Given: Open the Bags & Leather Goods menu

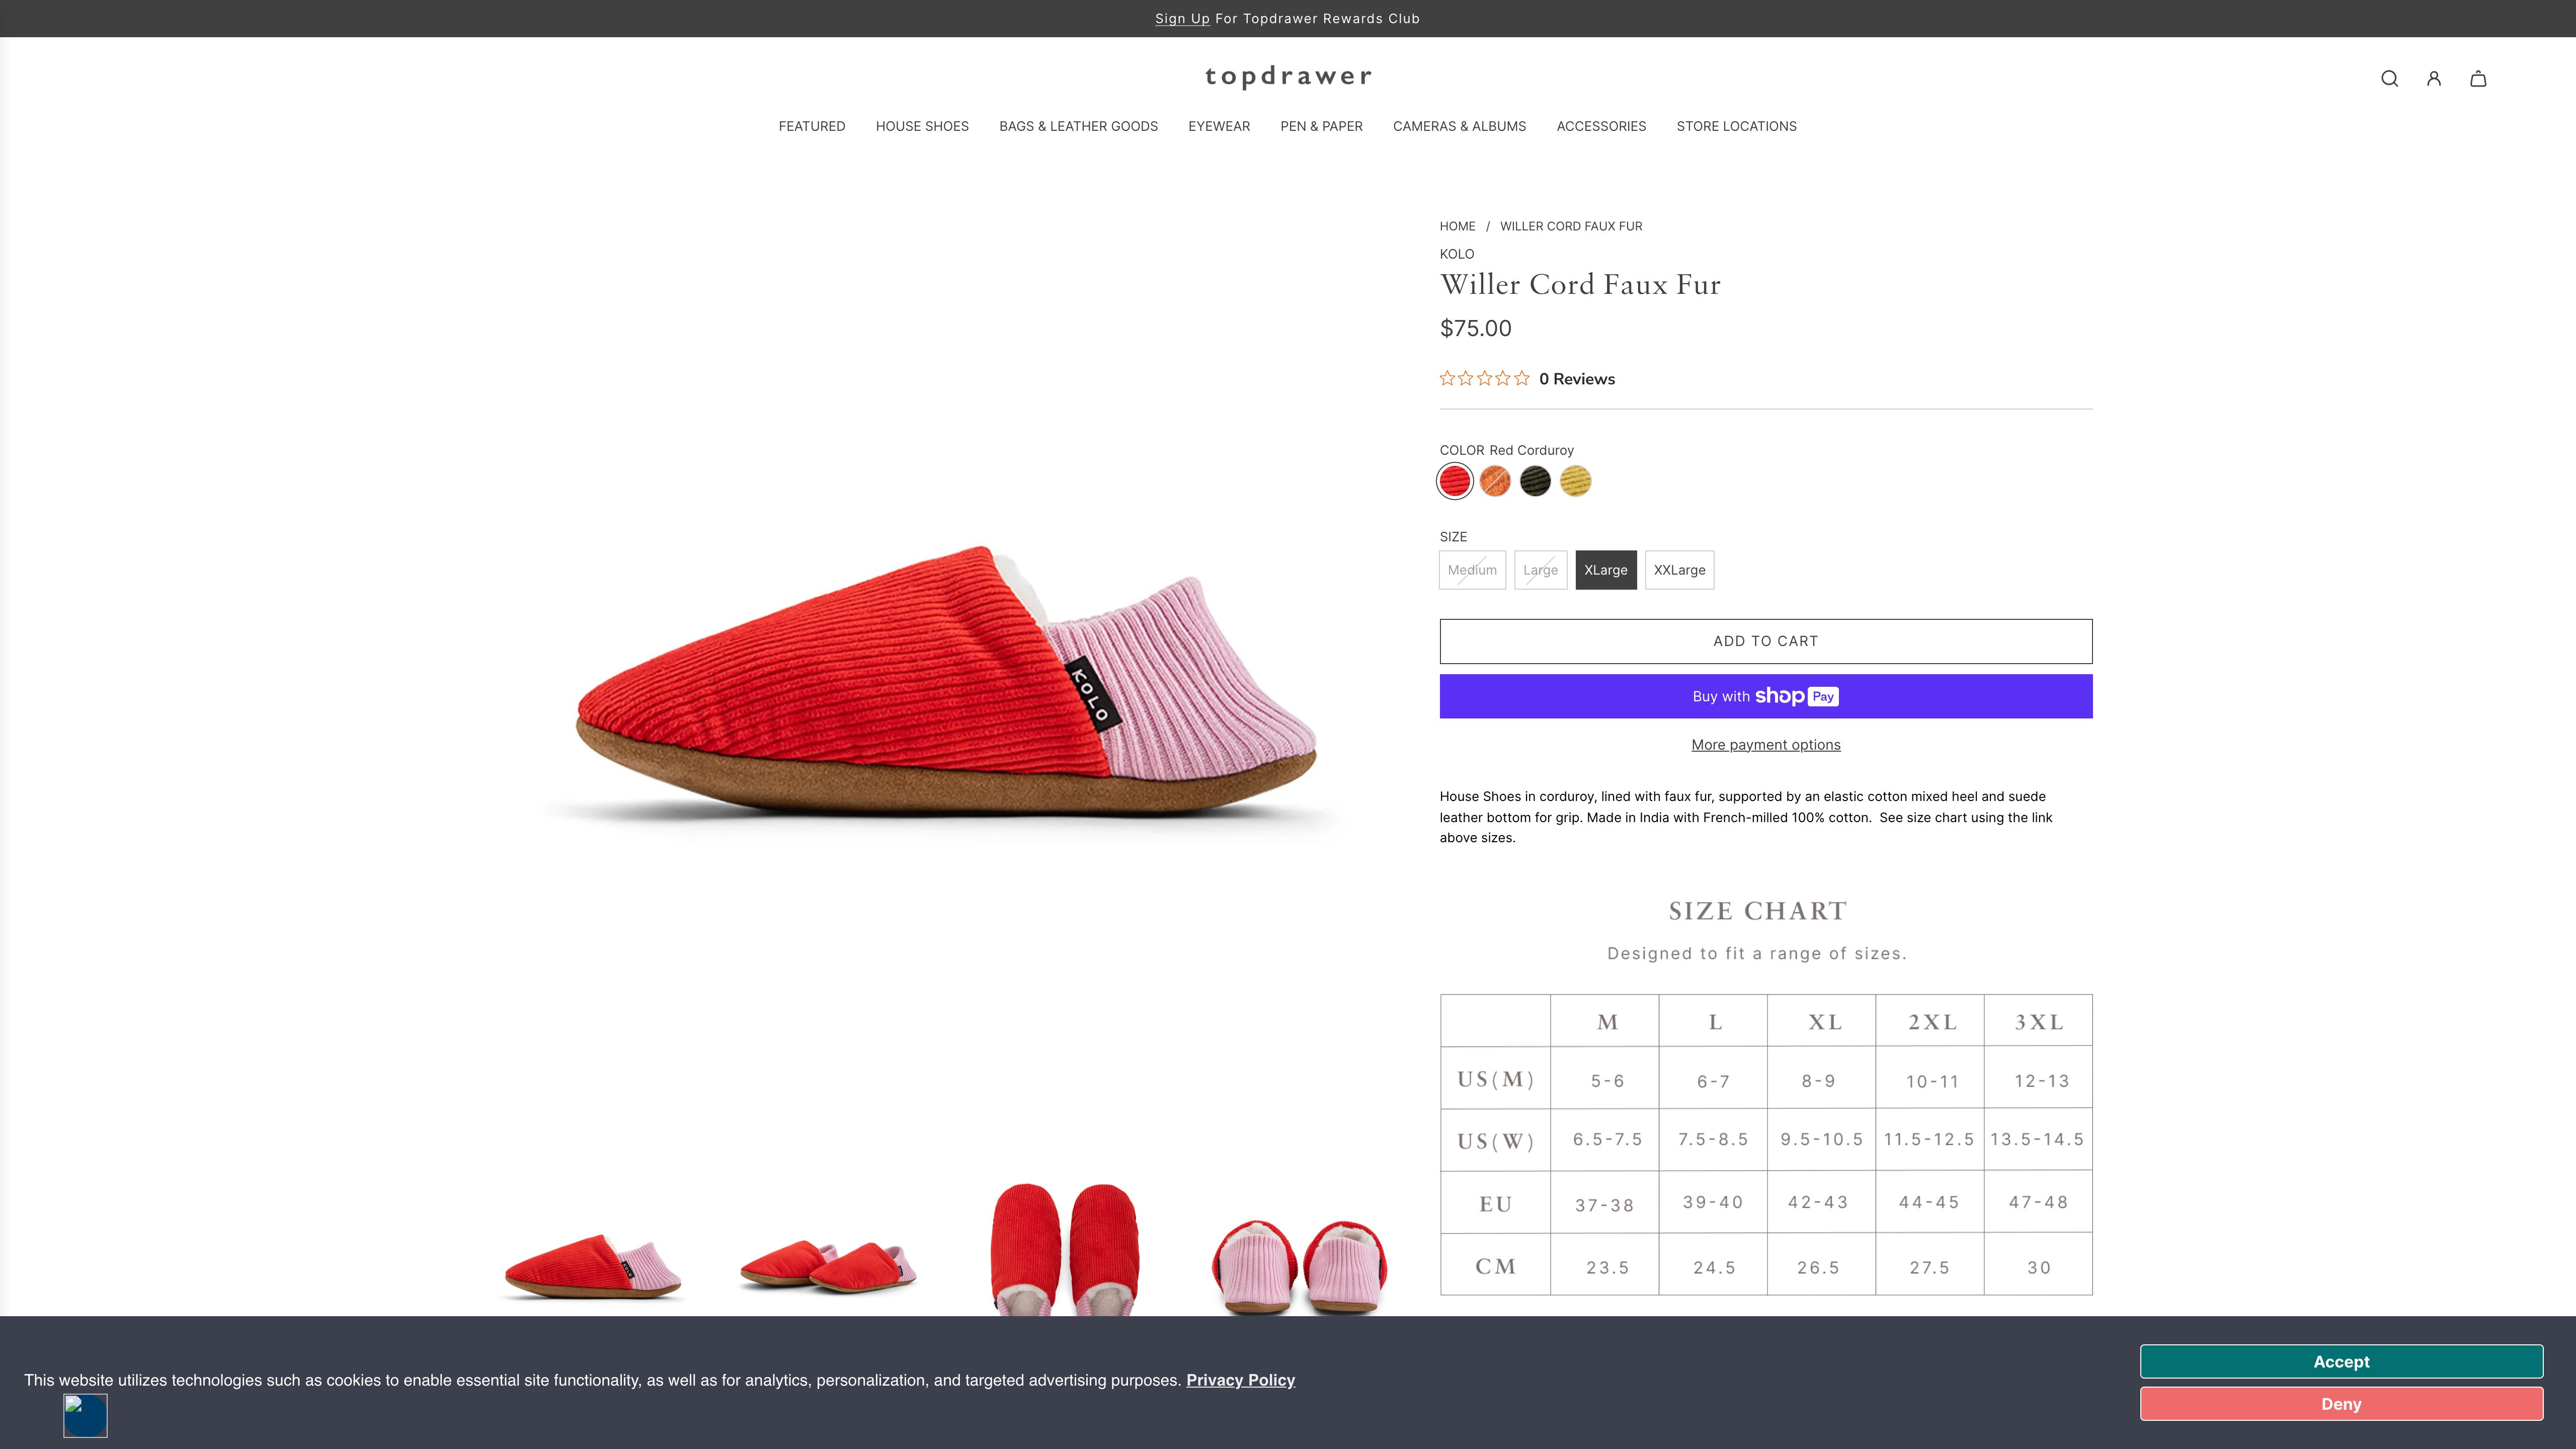Looking at the screenshot, I should (x=1078, y=126).
